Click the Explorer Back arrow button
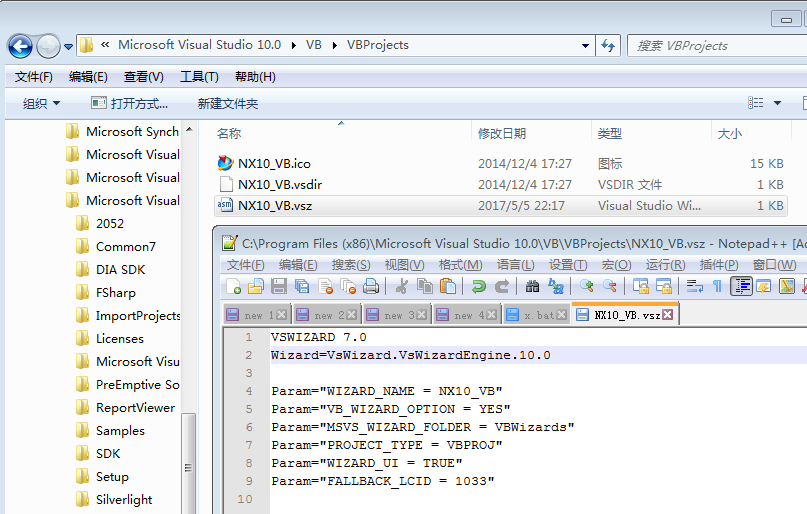The height and width of the screenshot is (514, 807). pos(21,46)
